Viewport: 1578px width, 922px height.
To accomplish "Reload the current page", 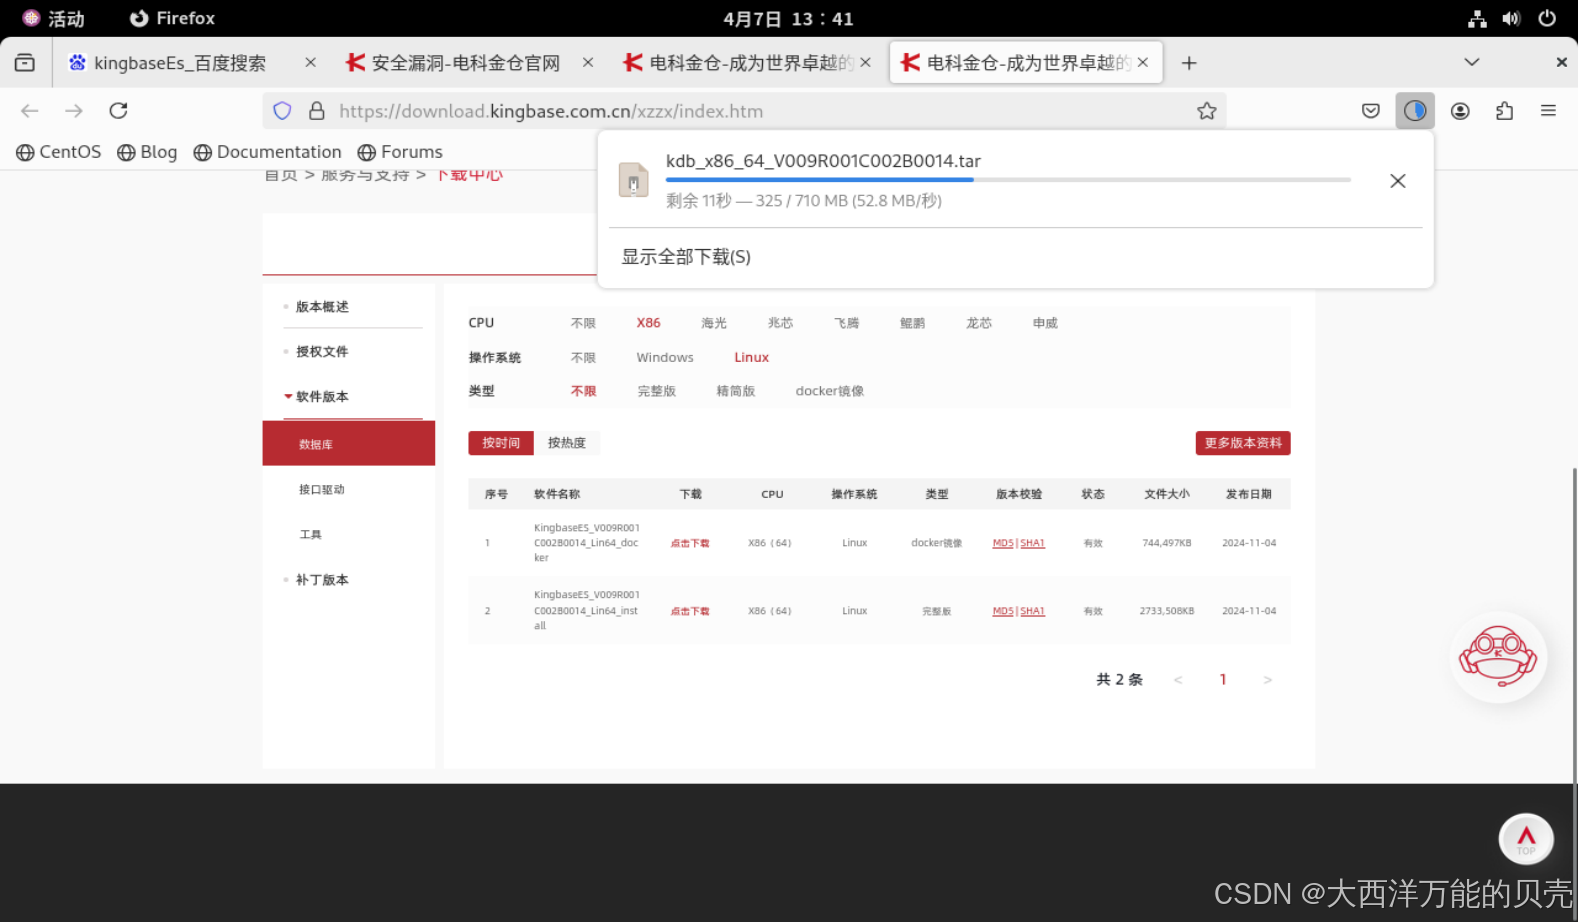I will point(118,111).
